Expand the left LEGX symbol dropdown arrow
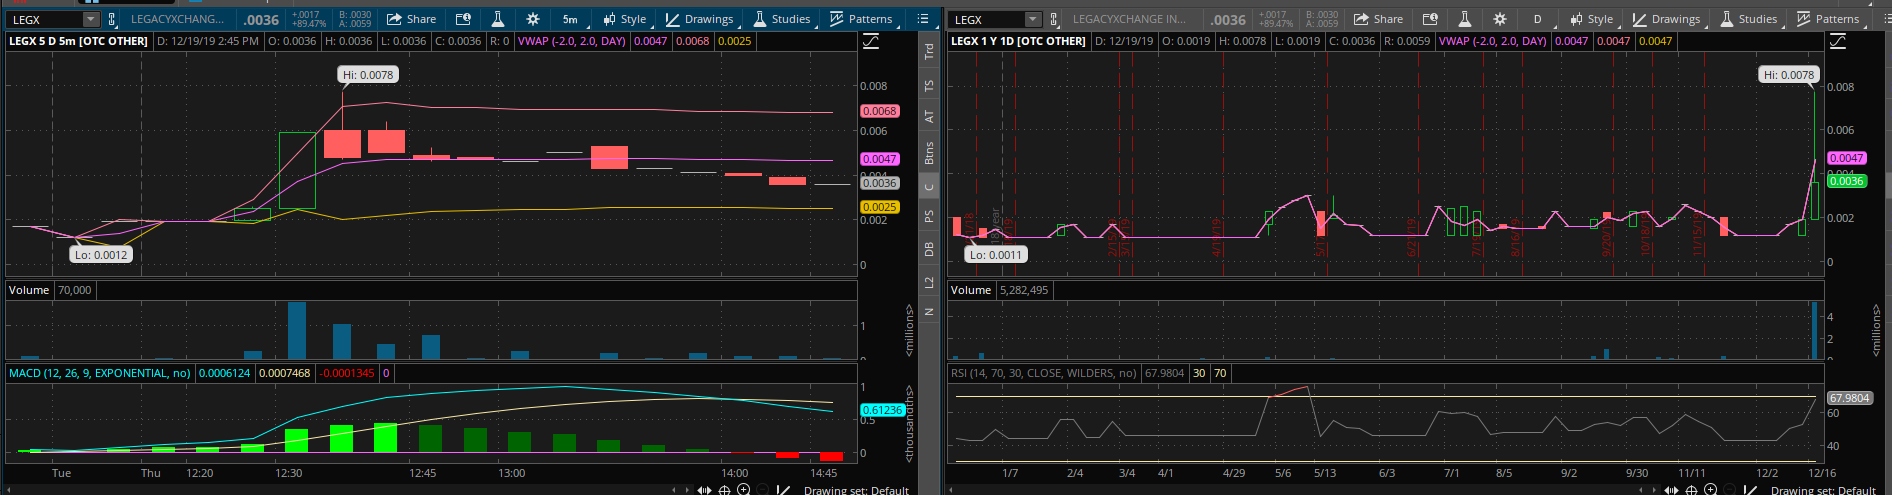The width and height of the screenshot is (1892, 495). [x=90, y=20]
